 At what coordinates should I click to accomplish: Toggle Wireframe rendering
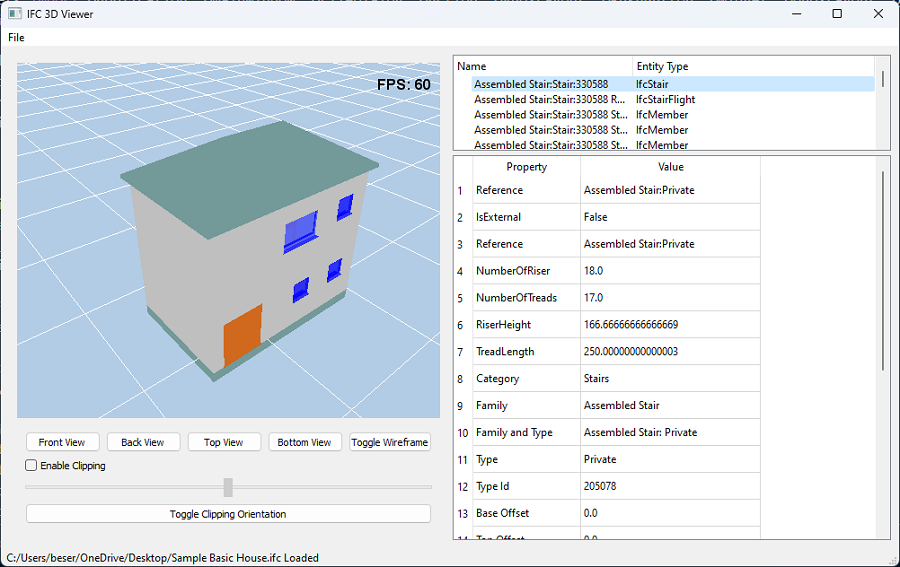pyautogui.click(x=389, y=442)
